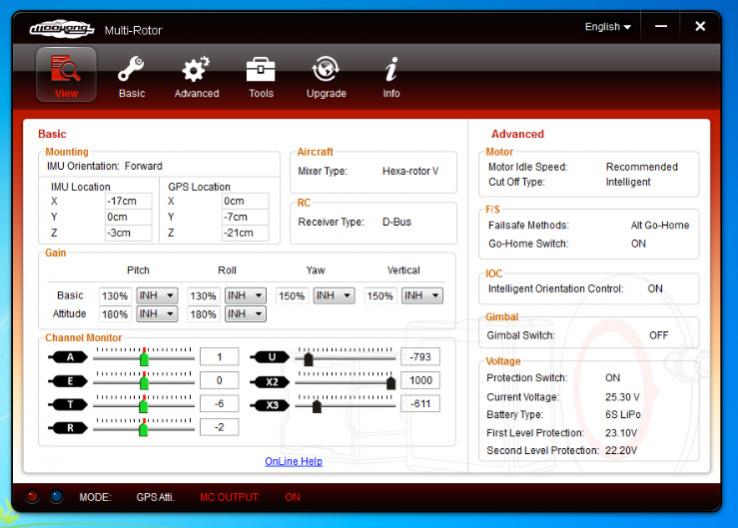The width and height of the screenshot is (738, 528).
Task: Open the Tools toolbox icon
Action: coord(261,69)
